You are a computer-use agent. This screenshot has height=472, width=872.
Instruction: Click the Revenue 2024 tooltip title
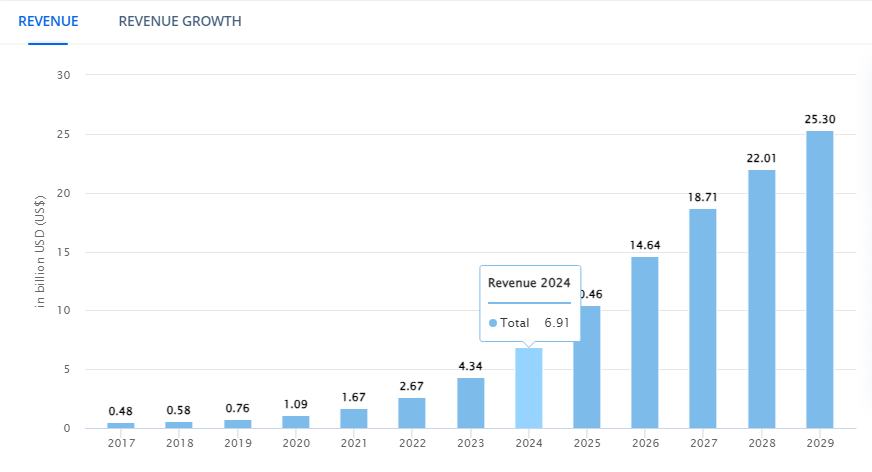pos(529,282)
